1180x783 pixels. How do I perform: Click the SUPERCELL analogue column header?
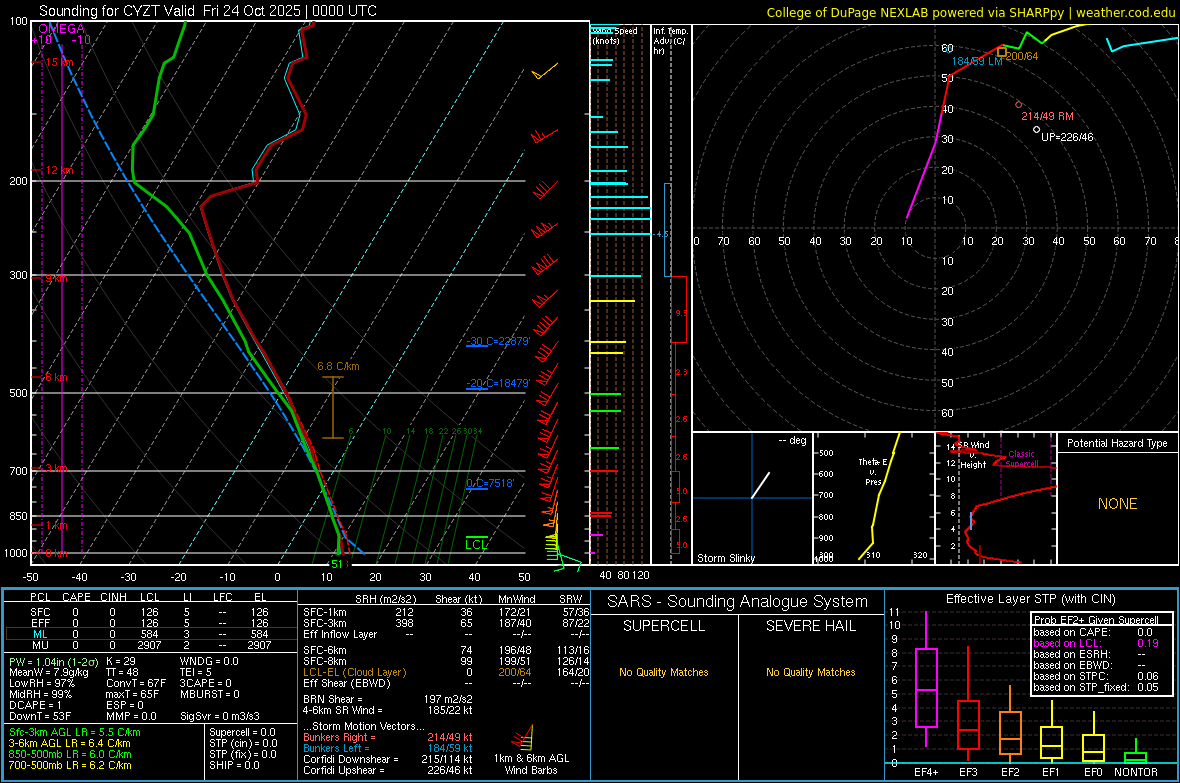click(x=664, y=626)
